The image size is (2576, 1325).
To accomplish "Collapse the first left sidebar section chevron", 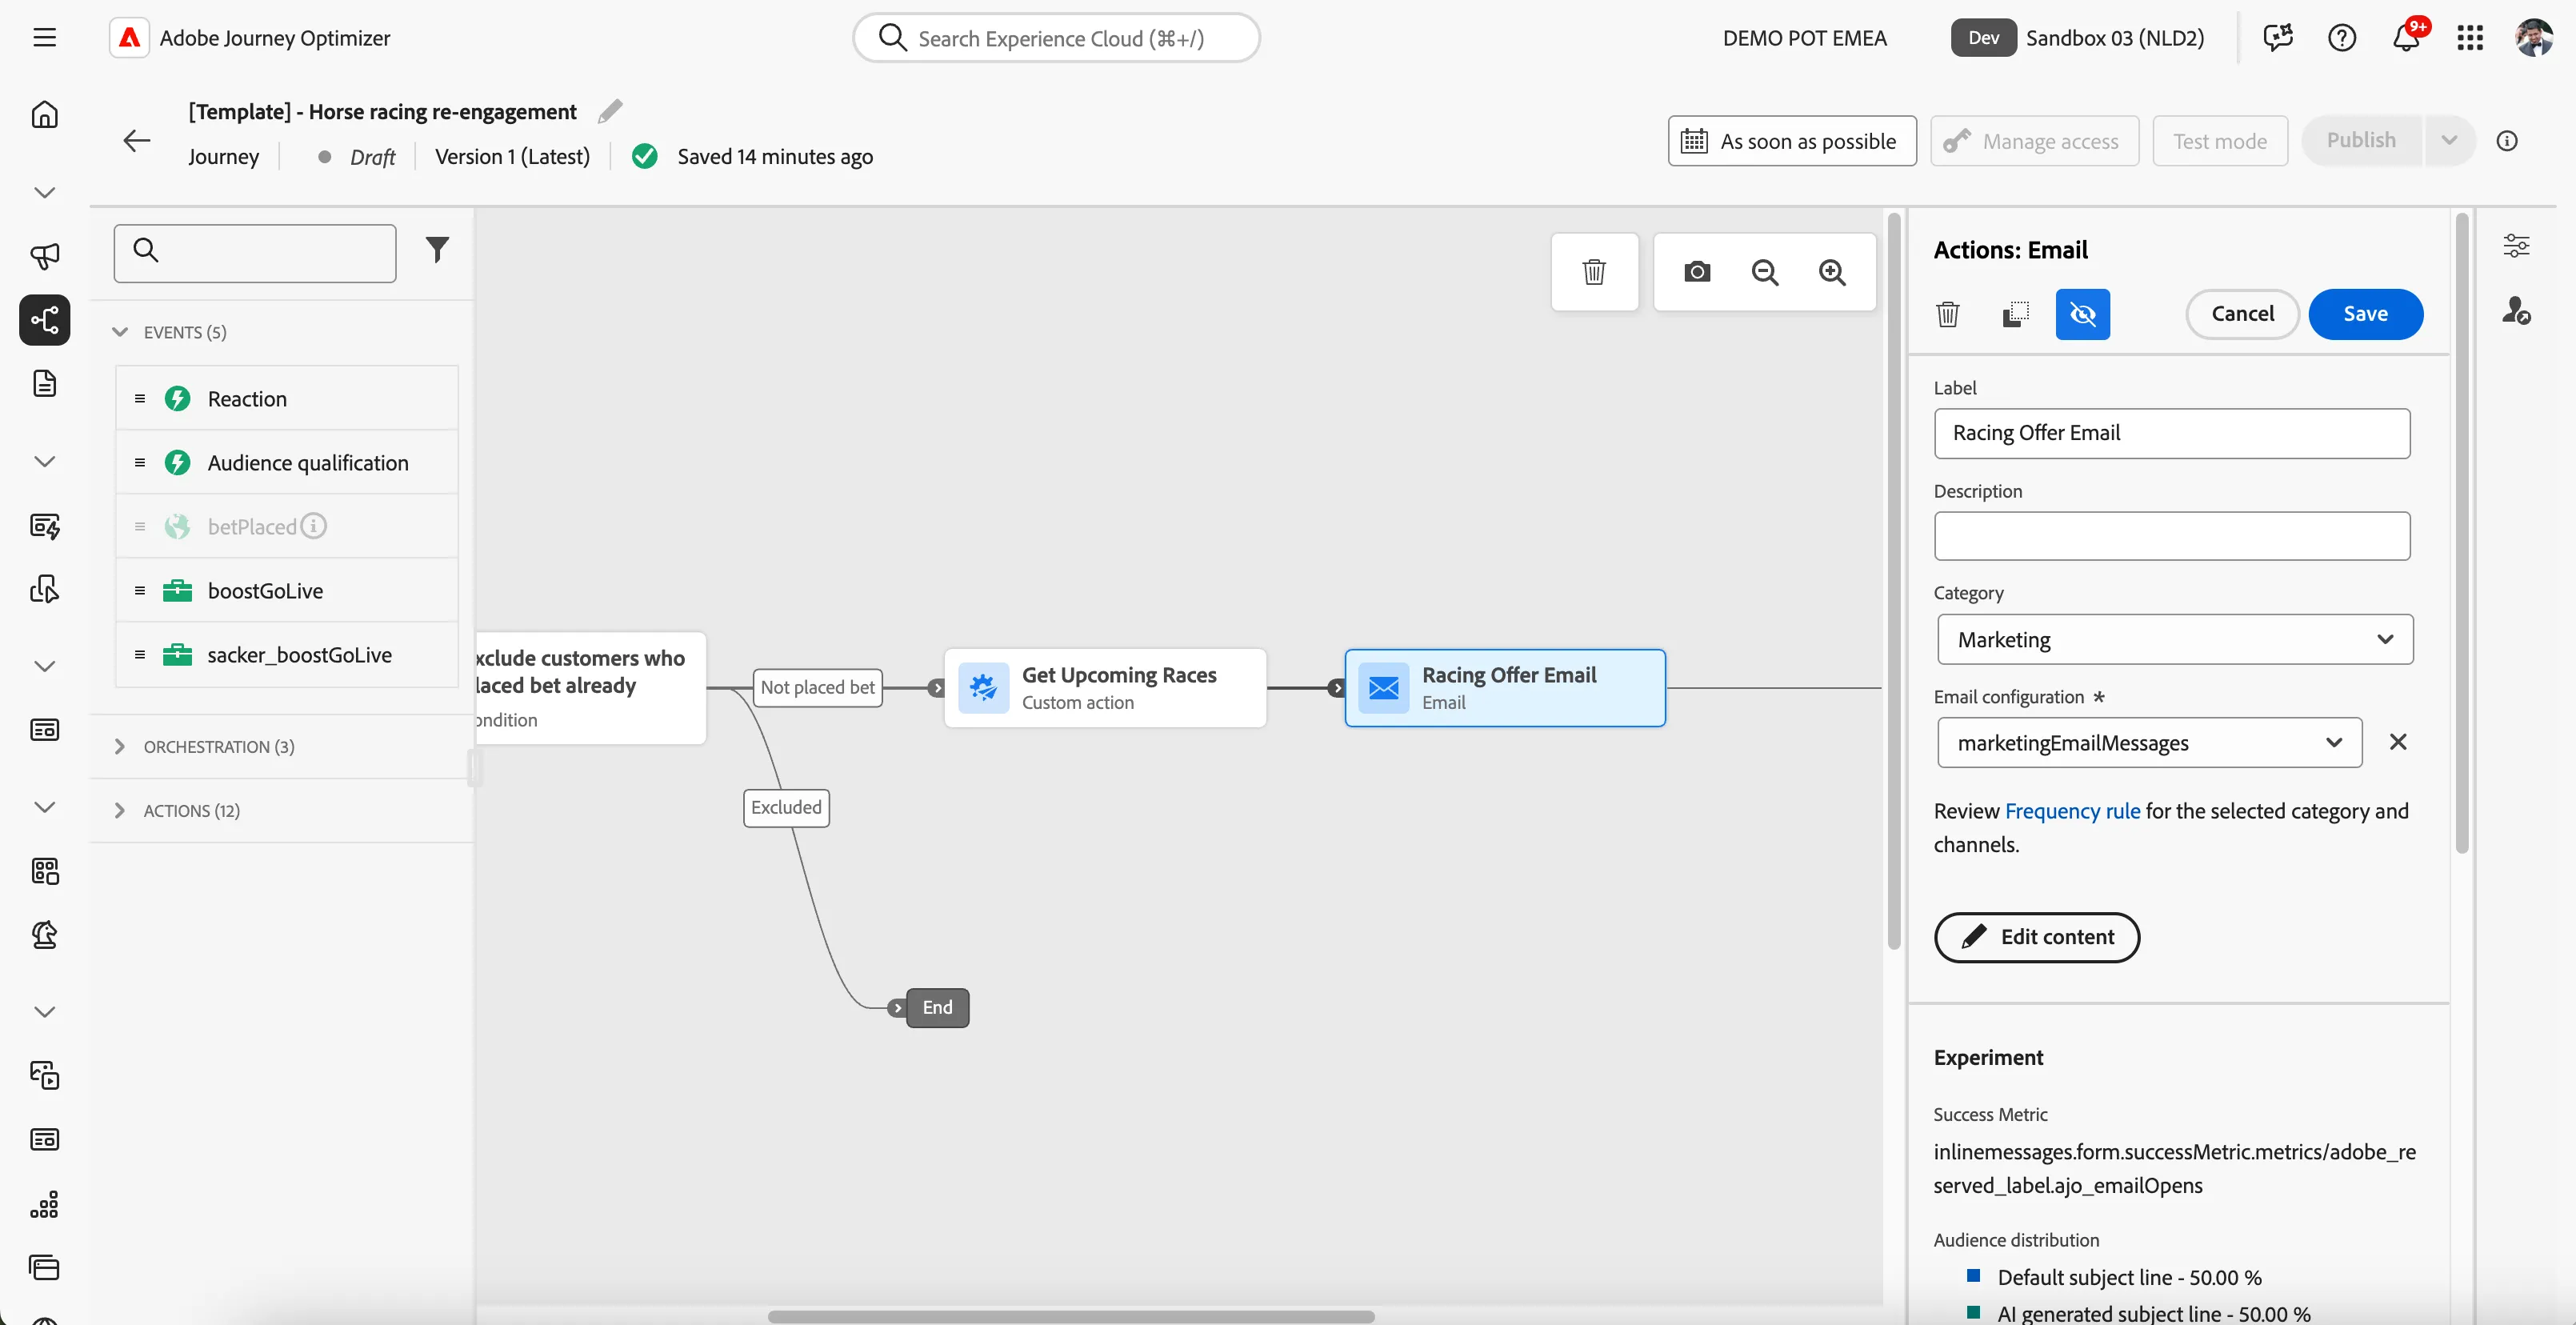I will coord(44,192).
